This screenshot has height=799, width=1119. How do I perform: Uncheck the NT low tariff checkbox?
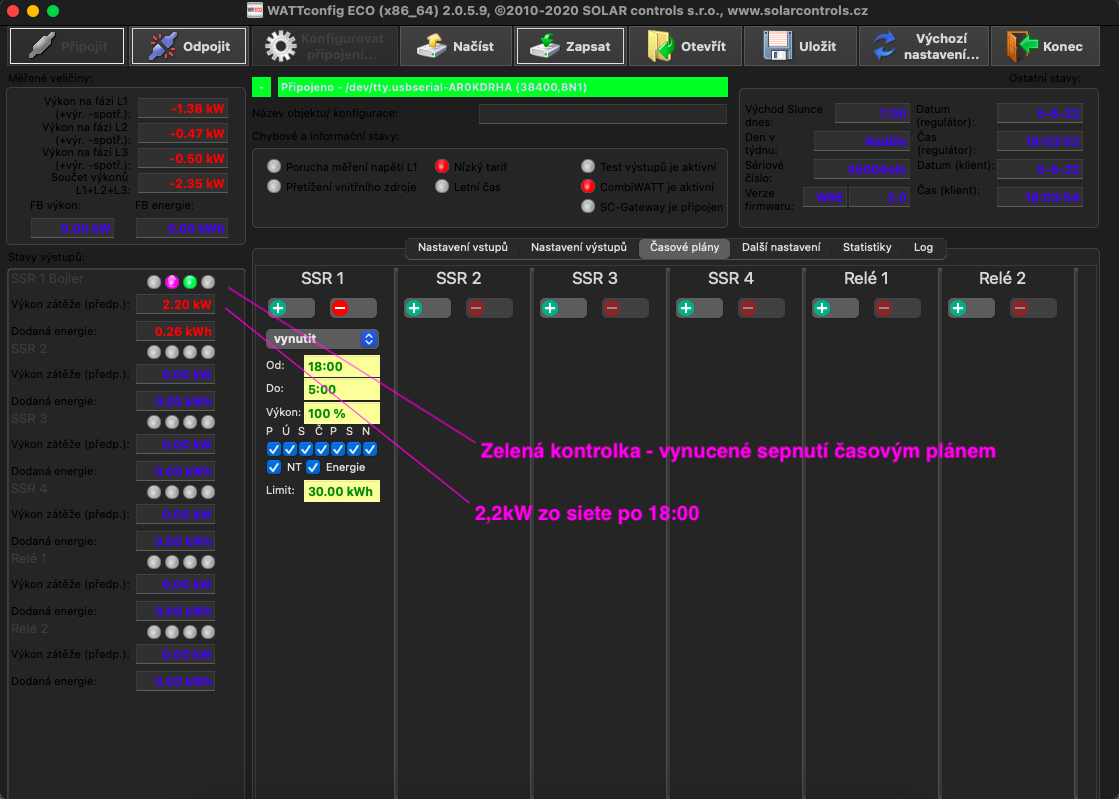tap(274, 467)
